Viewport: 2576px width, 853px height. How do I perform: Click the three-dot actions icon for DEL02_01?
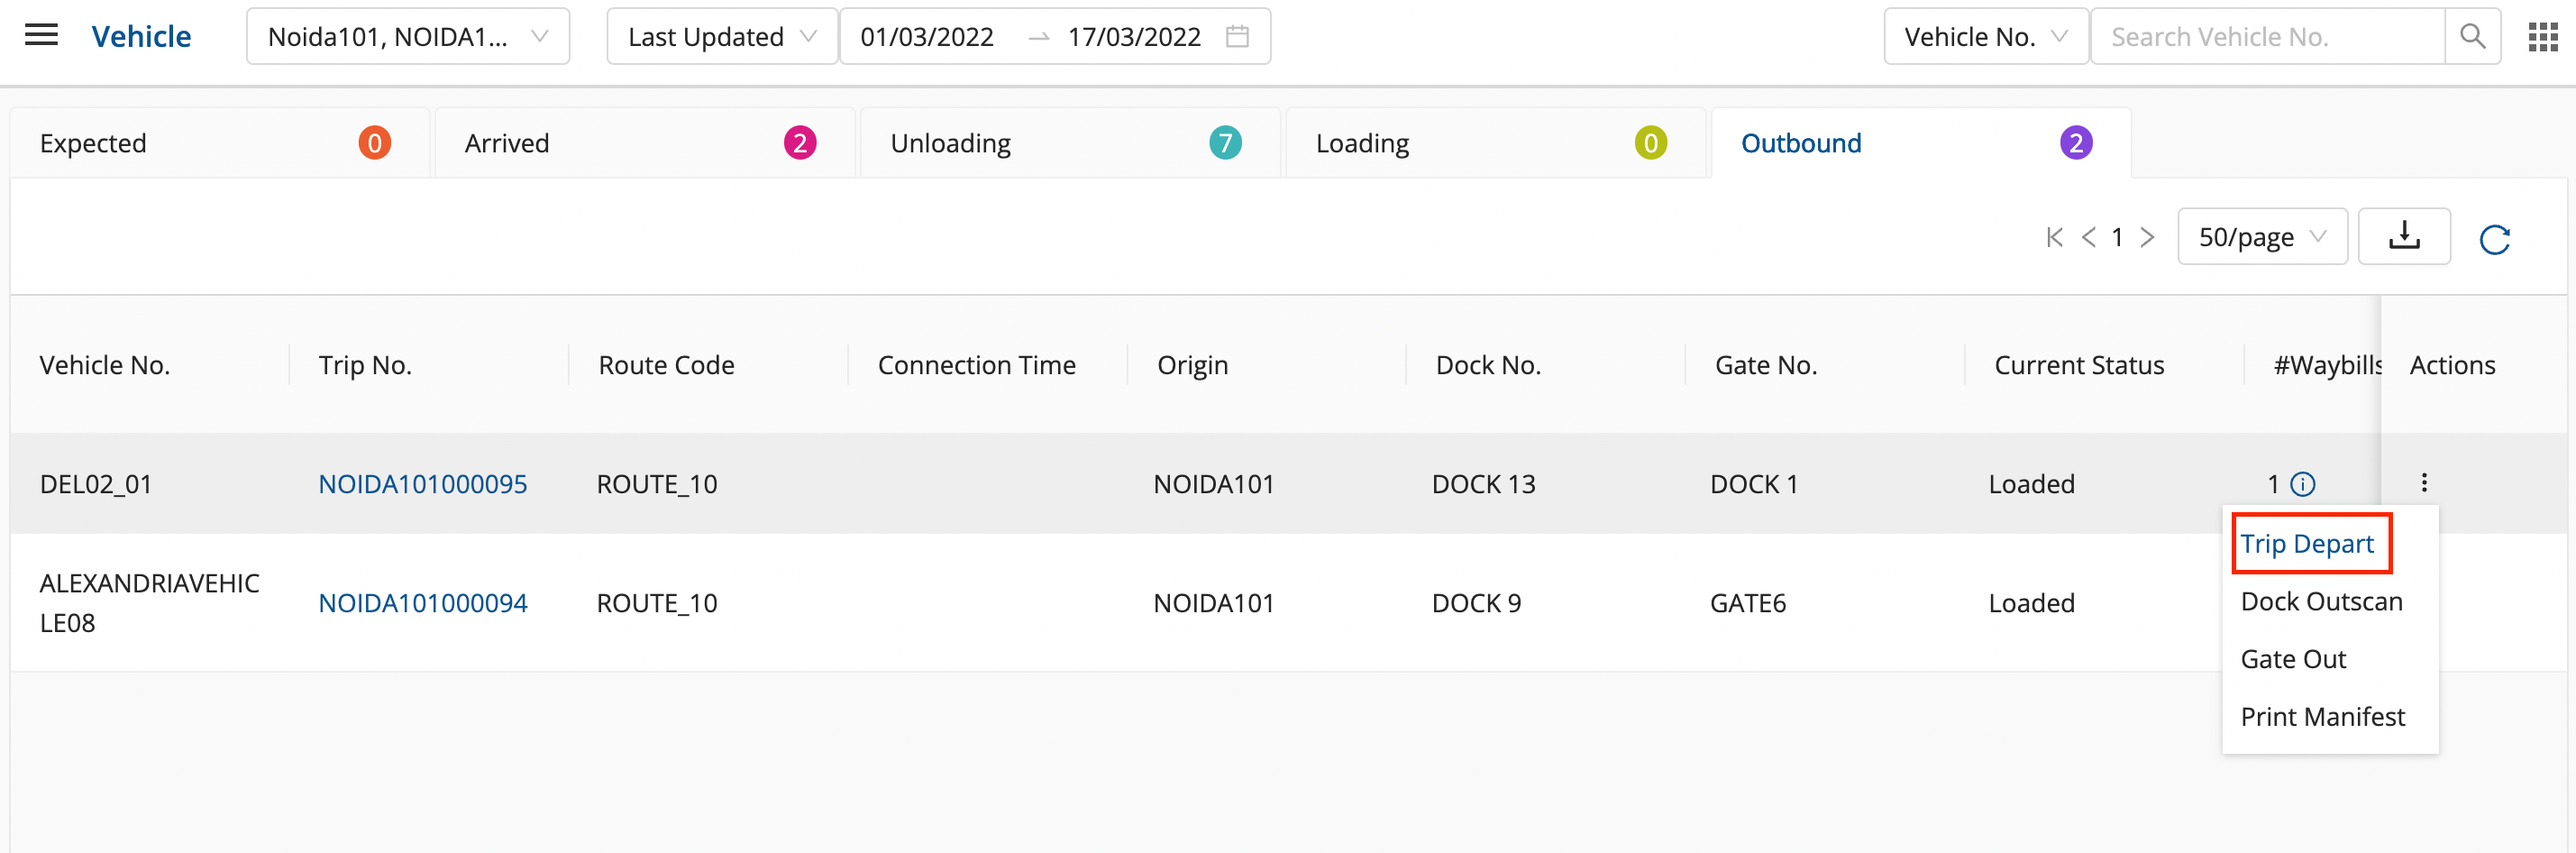2424,483
